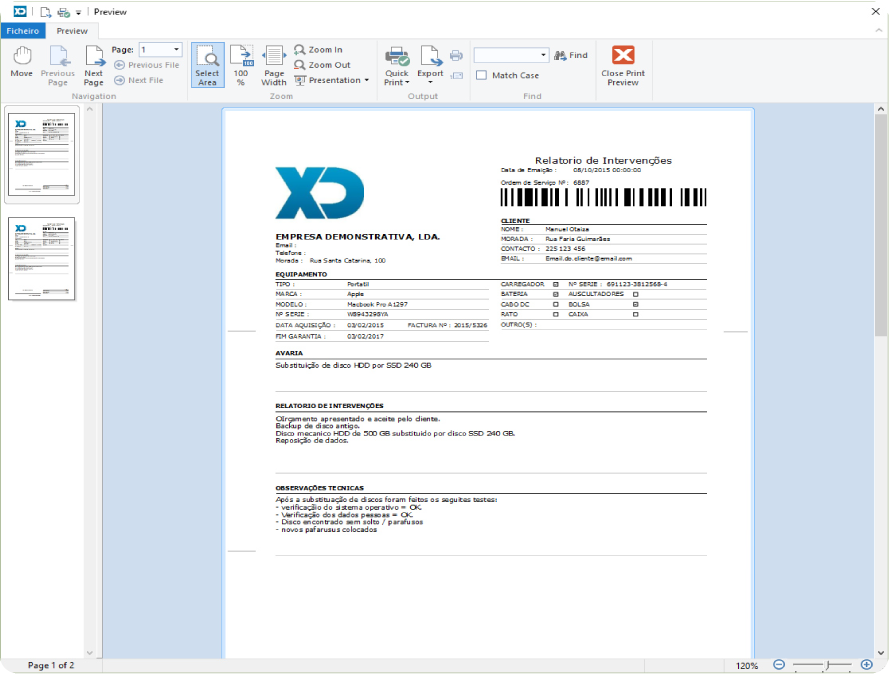Enable the Match Case checkbox
The image size is (889, 674).
coord(481,75)
